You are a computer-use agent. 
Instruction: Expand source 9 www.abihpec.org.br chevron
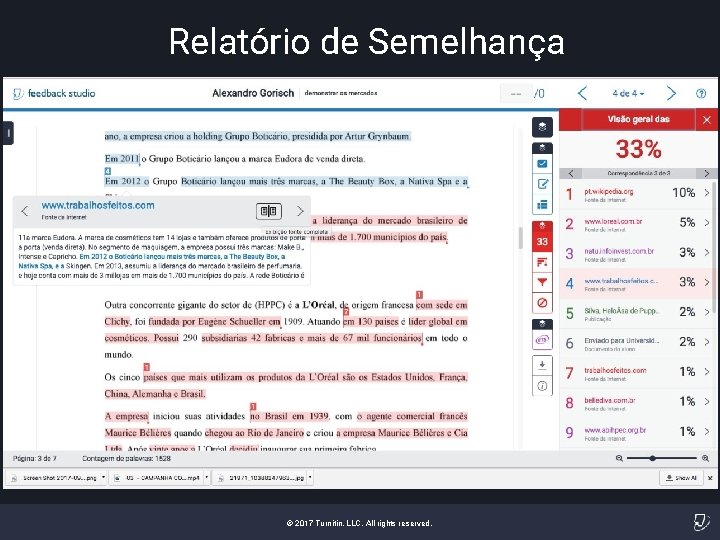[x=707, y=432]
